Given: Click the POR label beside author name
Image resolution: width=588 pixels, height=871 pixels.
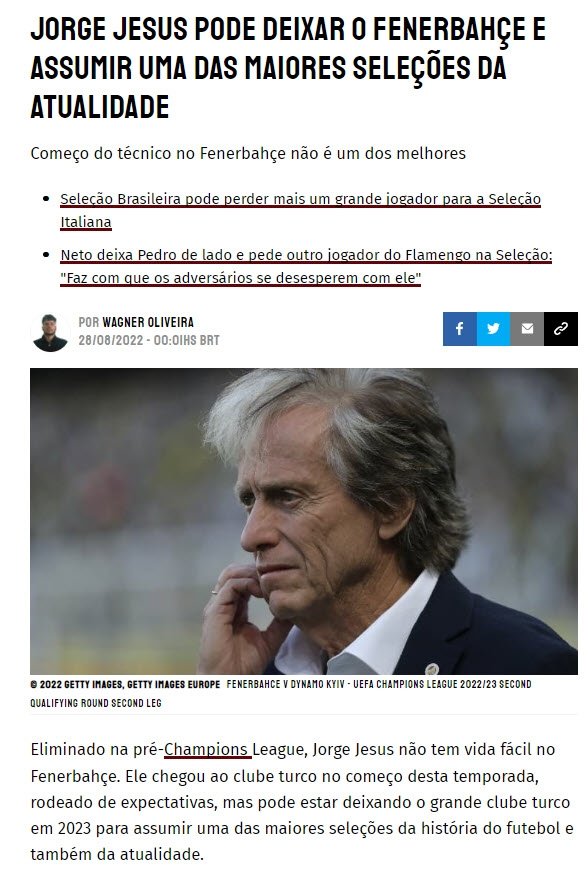Looking at the screenshot, I should click(x=89, y=322).
